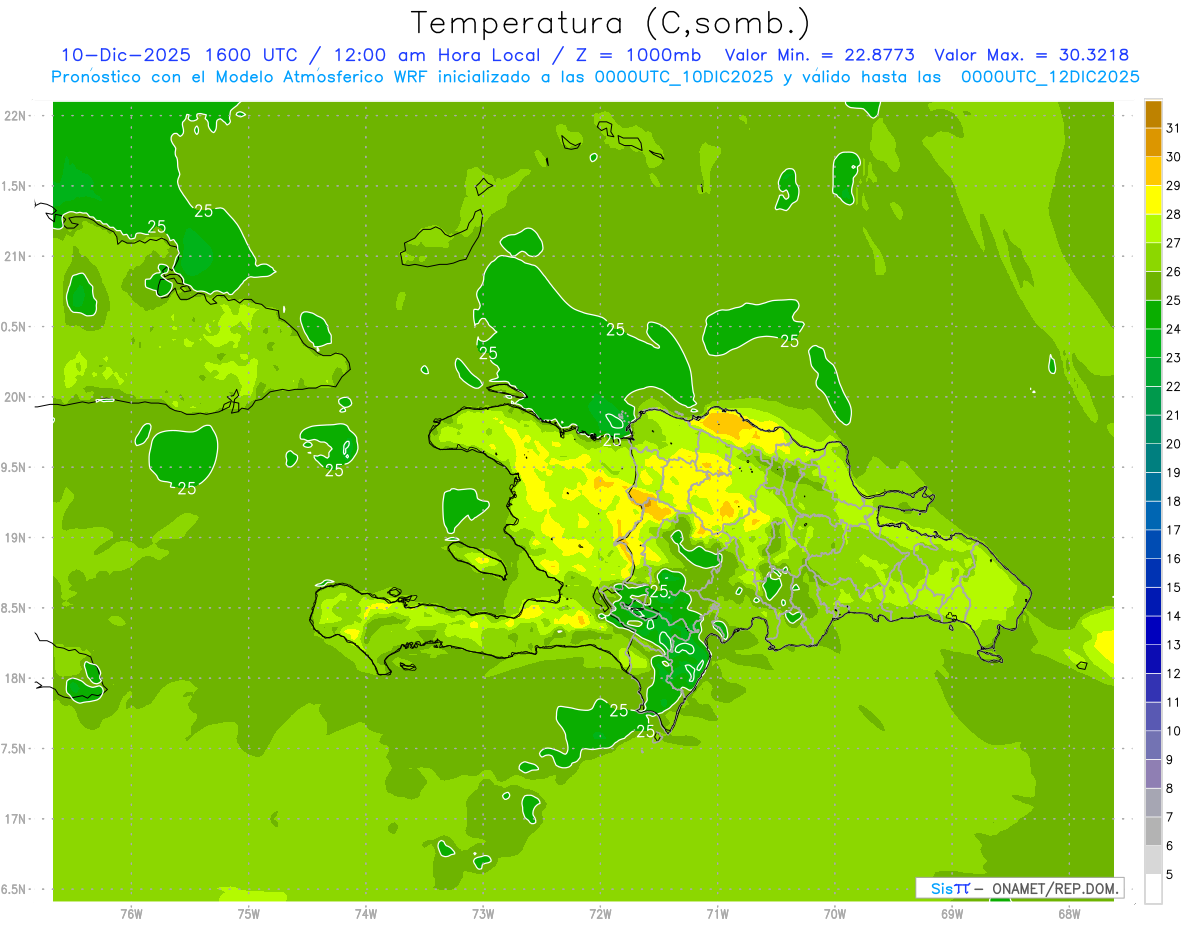The image size is (1200, 927).
Task: Click the dark blue colorbar segment between 13 and 14
Action: click(1153, 630)
